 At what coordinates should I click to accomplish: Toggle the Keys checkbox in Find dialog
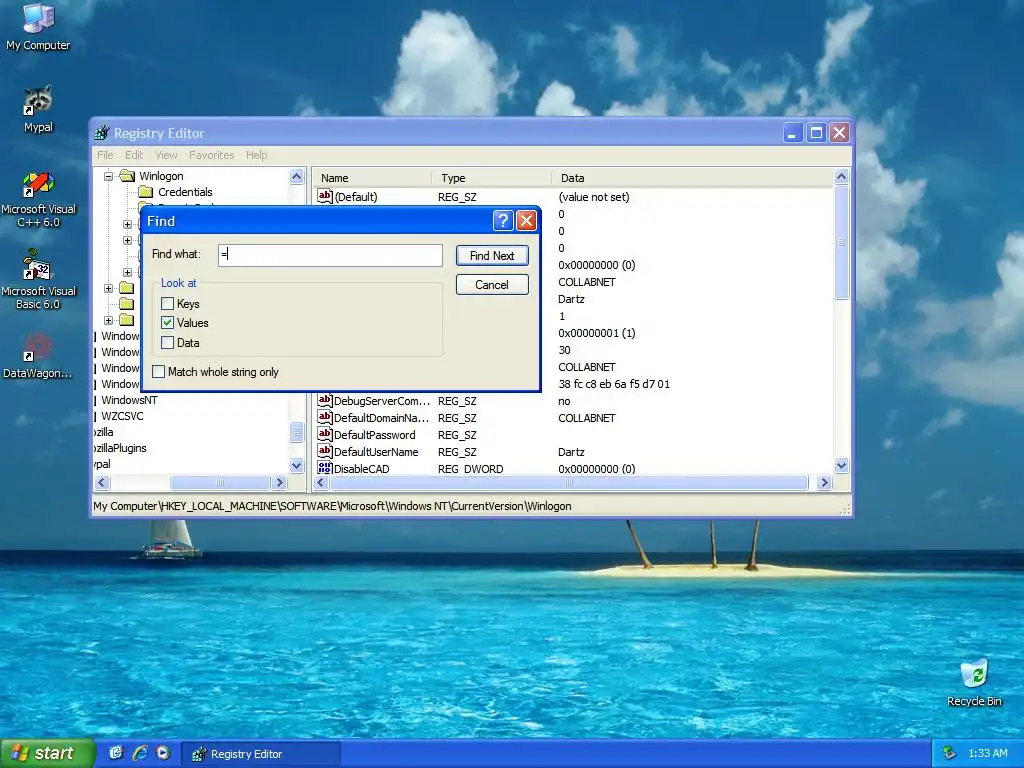point(167,304)
